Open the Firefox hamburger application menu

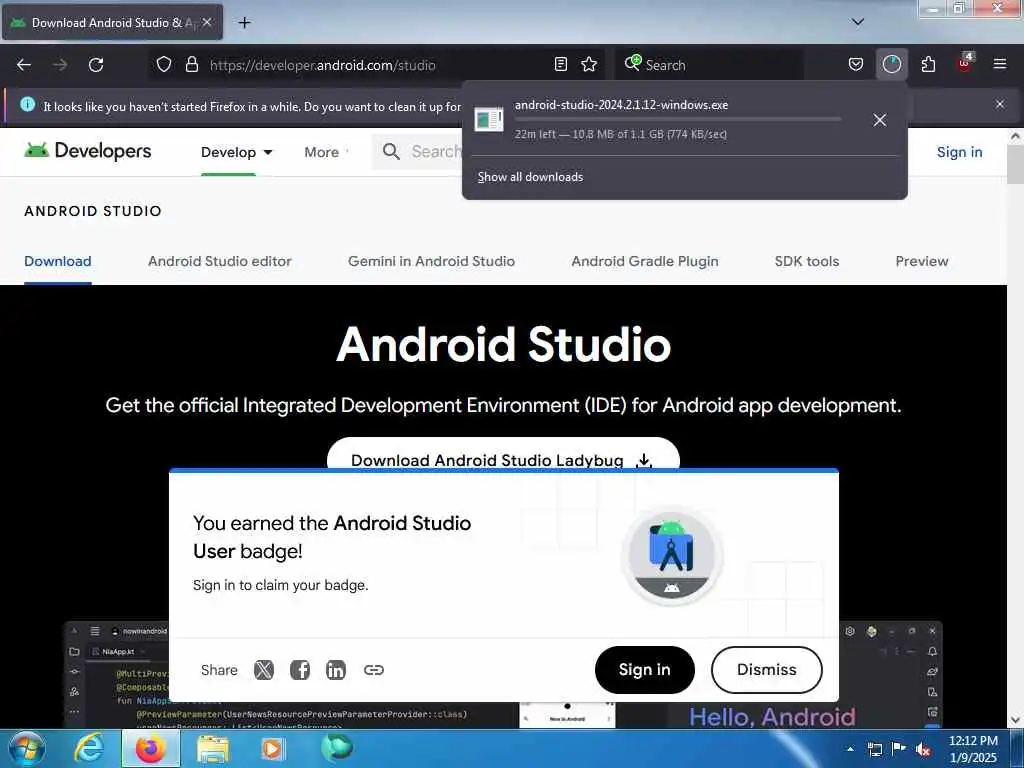pos(999,65)
